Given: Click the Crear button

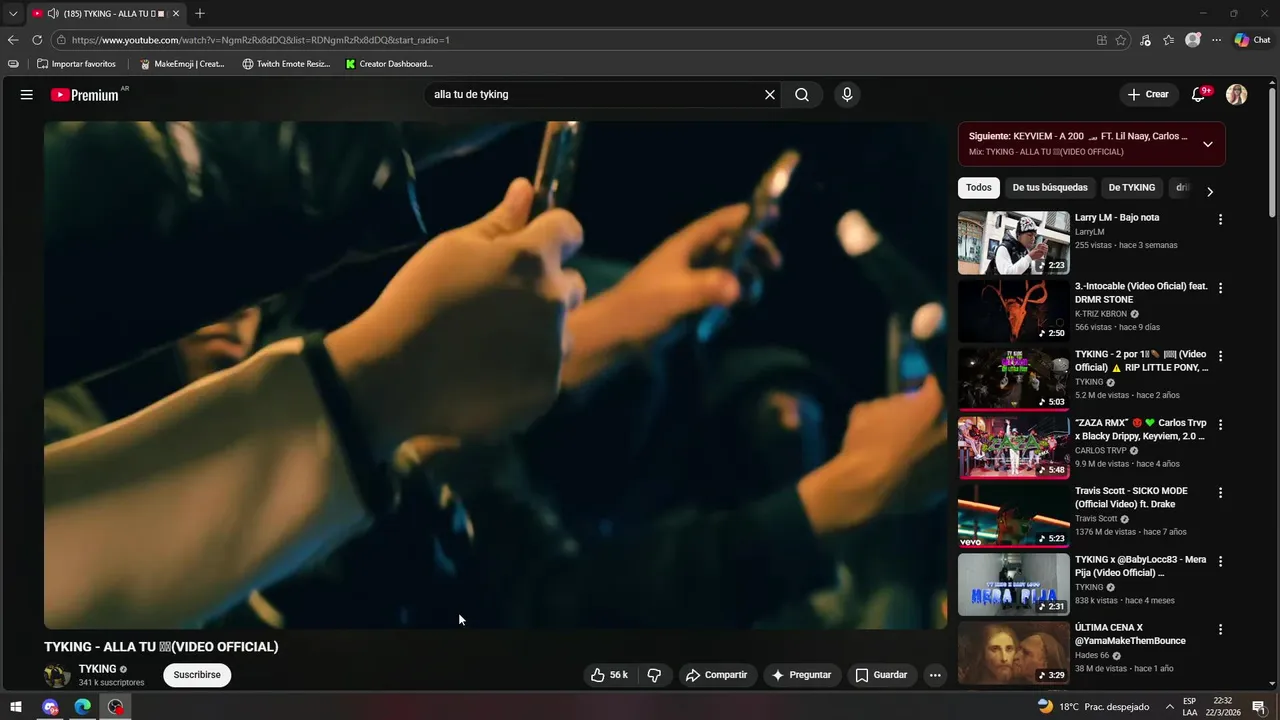Looking at the screenshot, I should tap(1148, 95).
